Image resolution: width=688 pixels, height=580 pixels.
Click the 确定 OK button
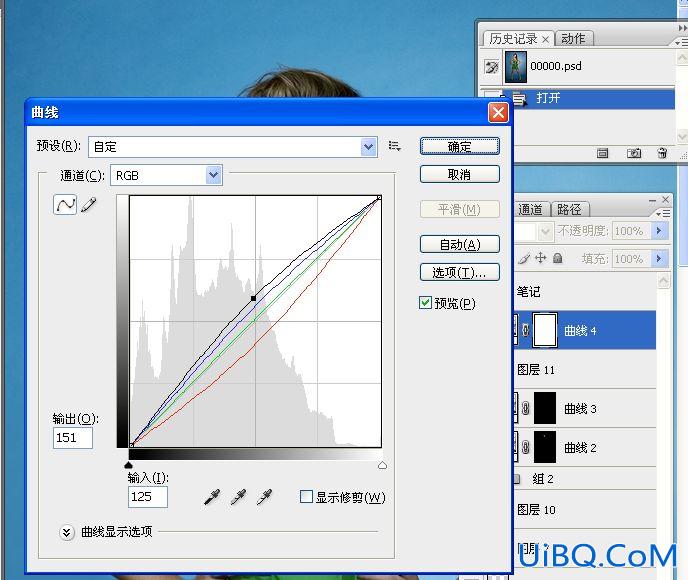click(459, 146)
